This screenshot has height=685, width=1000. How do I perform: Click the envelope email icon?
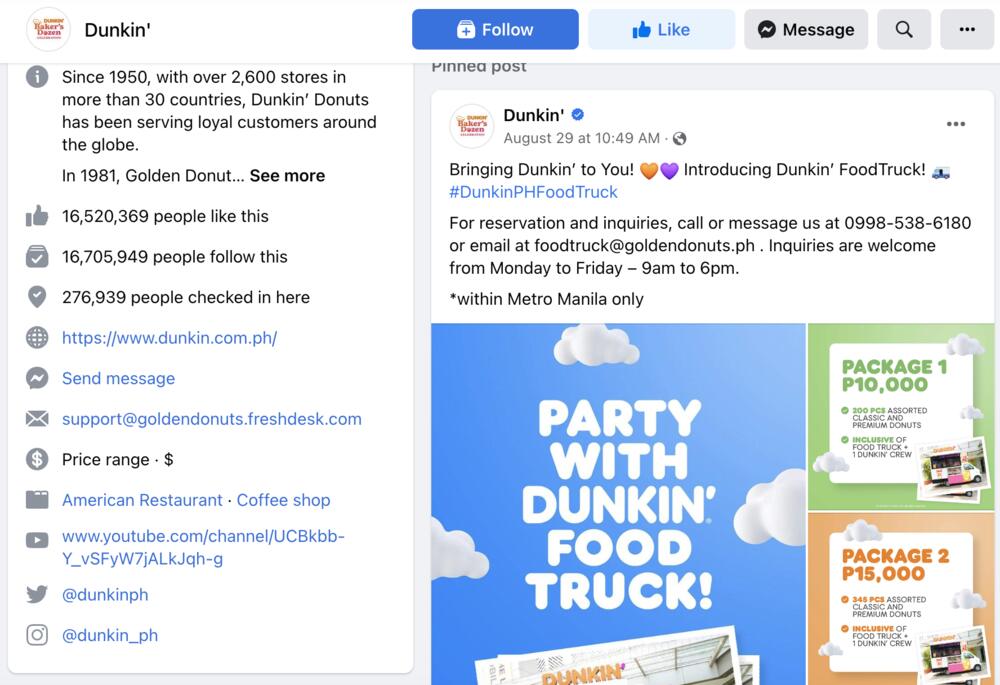37,419
